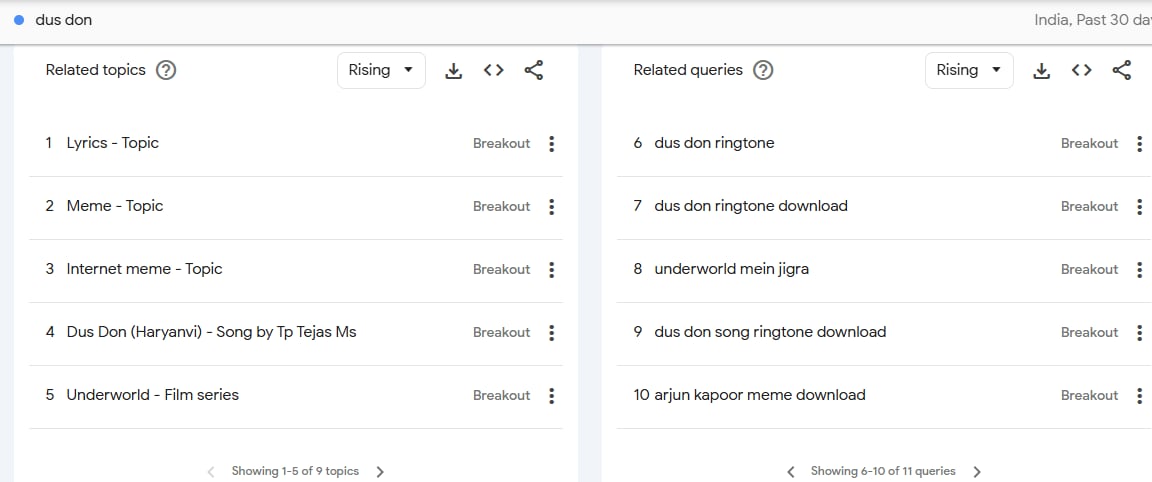
Task: Open help icon next to Related queries
Action: [764, 71]
